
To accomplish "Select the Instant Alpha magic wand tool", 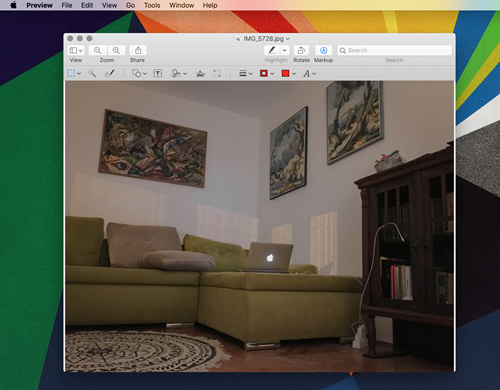I will point(92,73).
